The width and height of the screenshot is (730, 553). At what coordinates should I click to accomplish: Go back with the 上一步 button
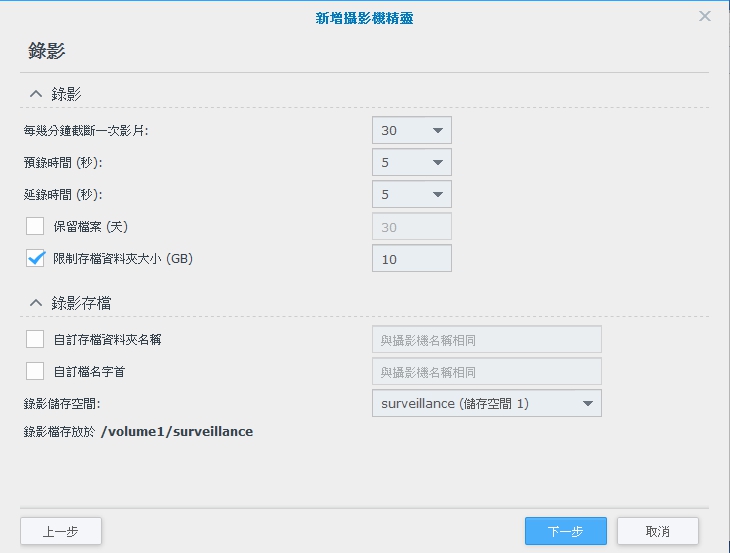tap(61, 531)
